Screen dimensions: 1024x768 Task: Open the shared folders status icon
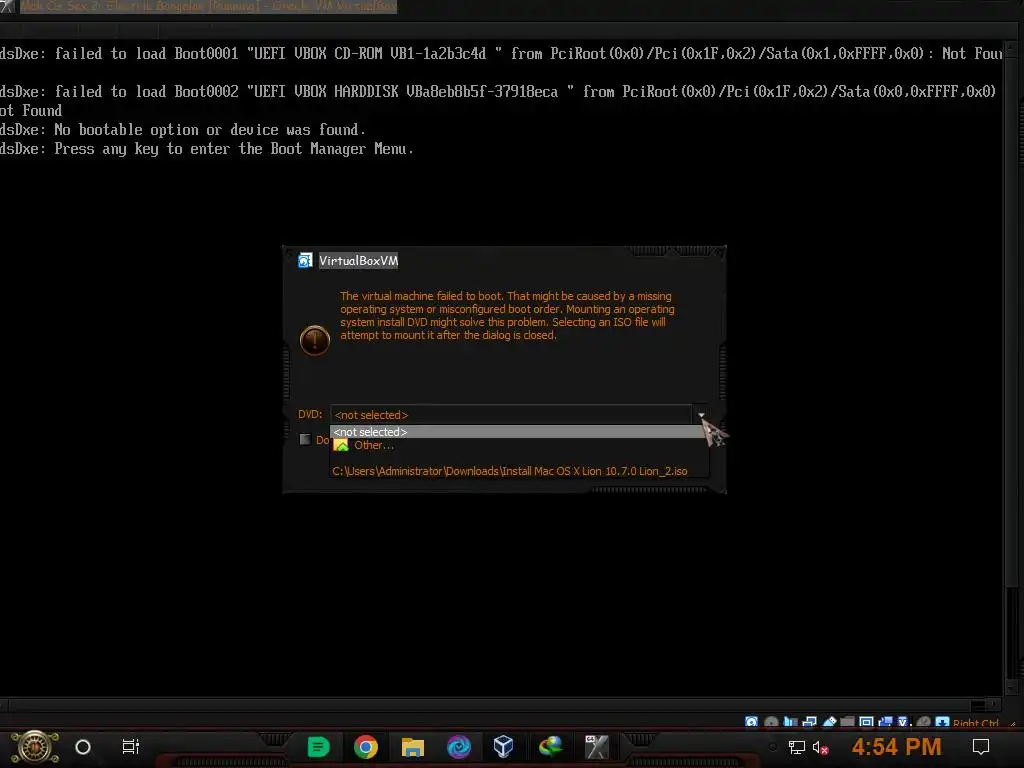tap(848, 722)
